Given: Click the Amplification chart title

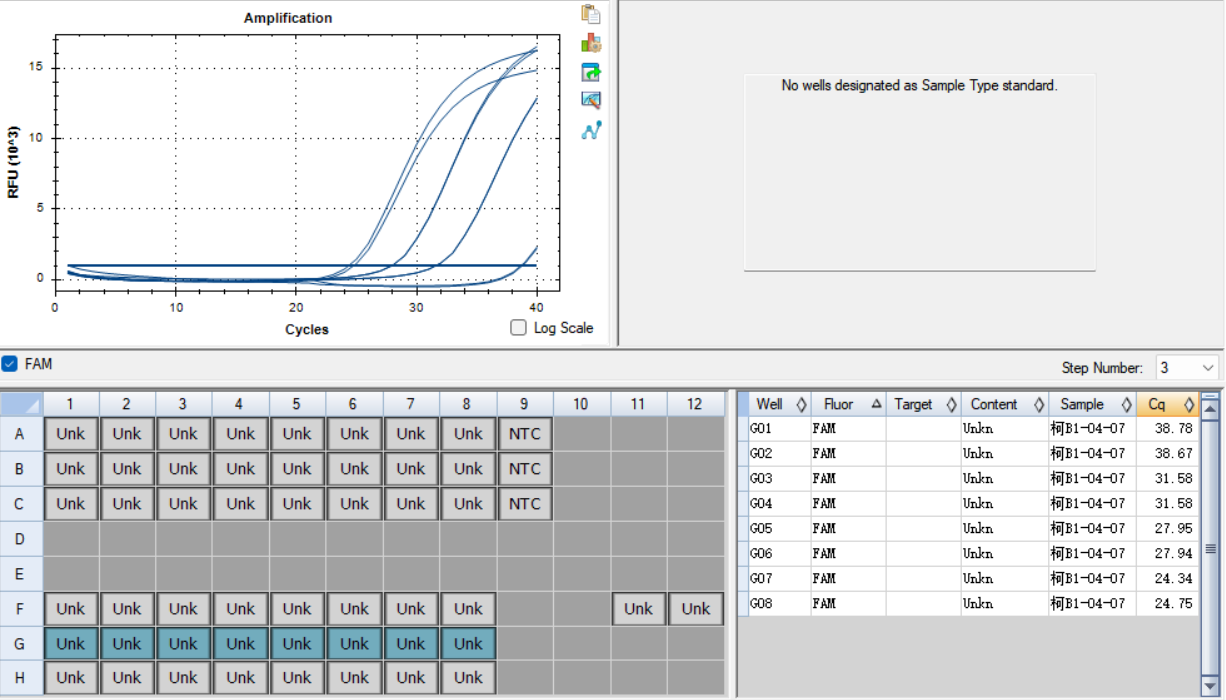Looking at the screenshot, I should pyautogui.click(x=288, y=18).
